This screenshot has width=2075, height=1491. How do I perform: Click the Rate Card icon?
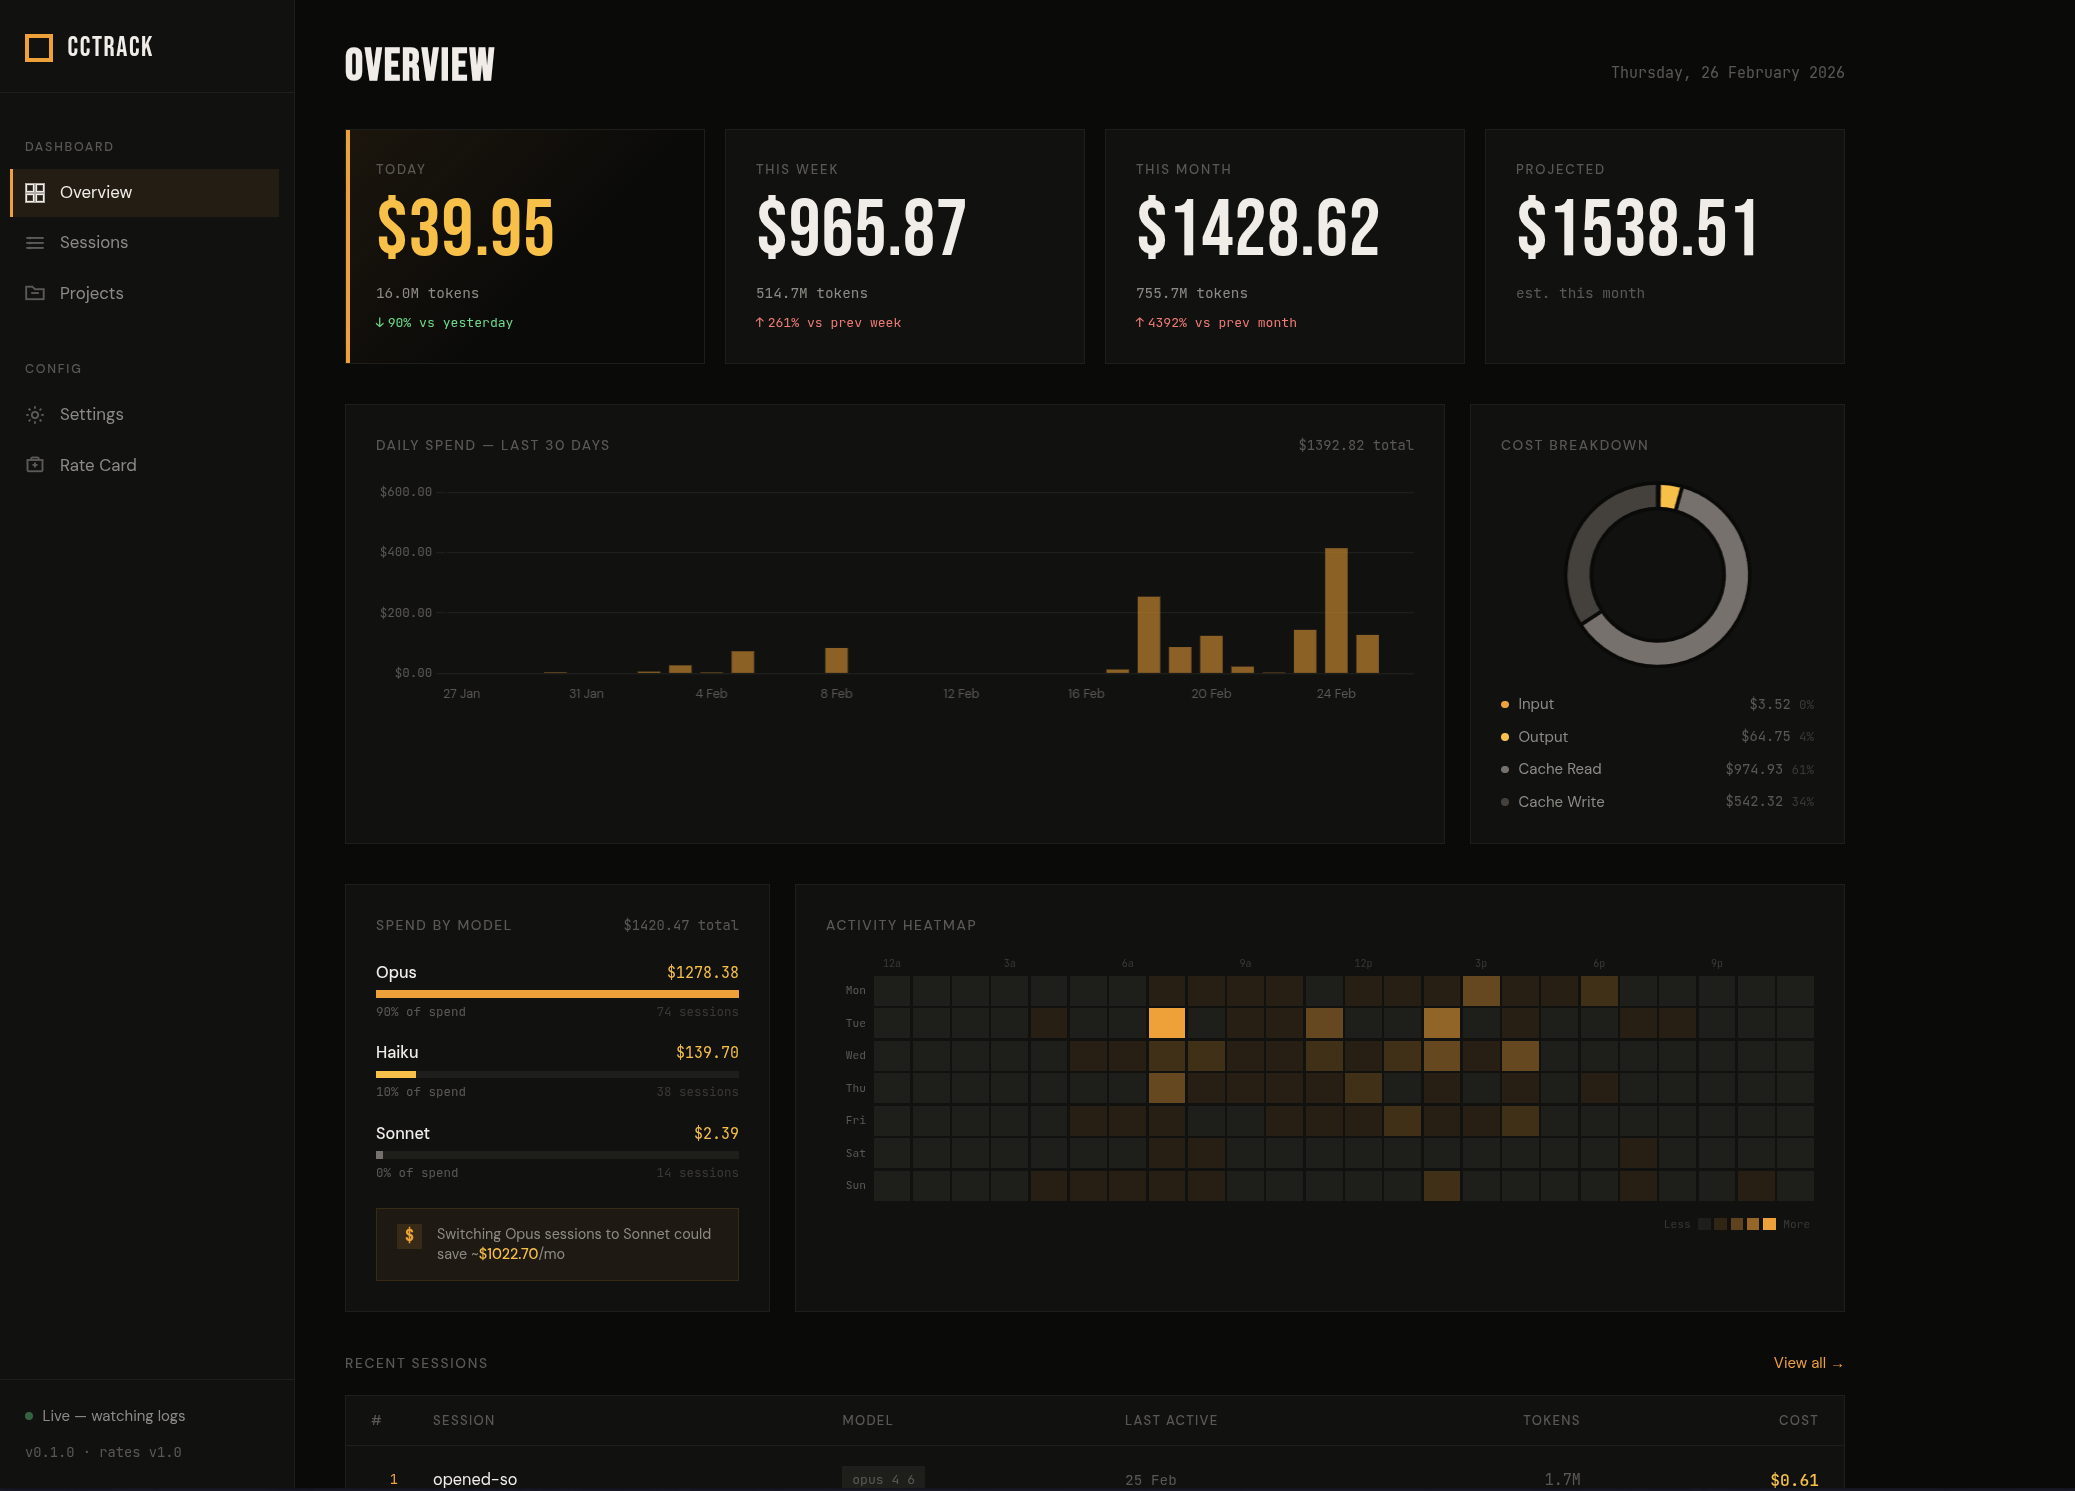pos(35,465)
